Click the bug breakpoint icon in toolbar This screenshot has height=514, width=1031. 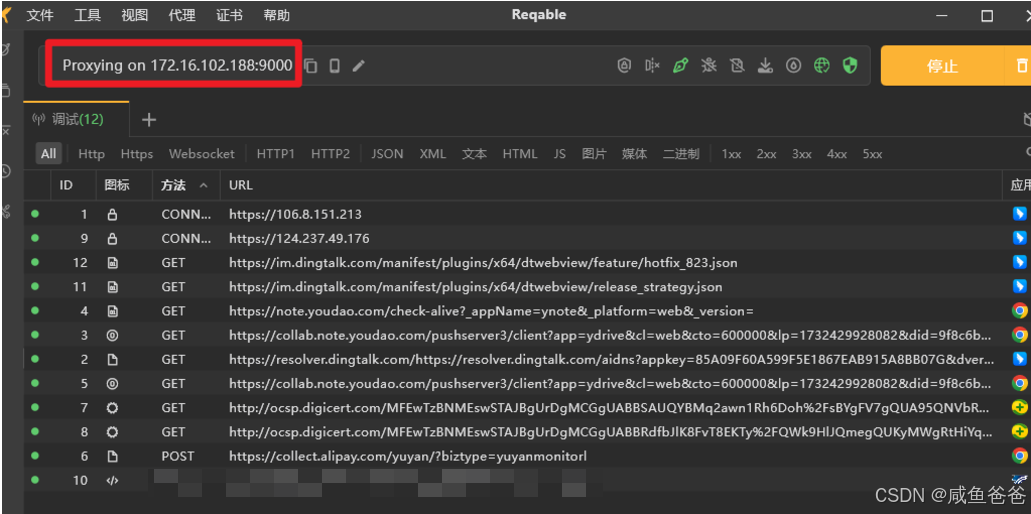(x=709, y=65)
